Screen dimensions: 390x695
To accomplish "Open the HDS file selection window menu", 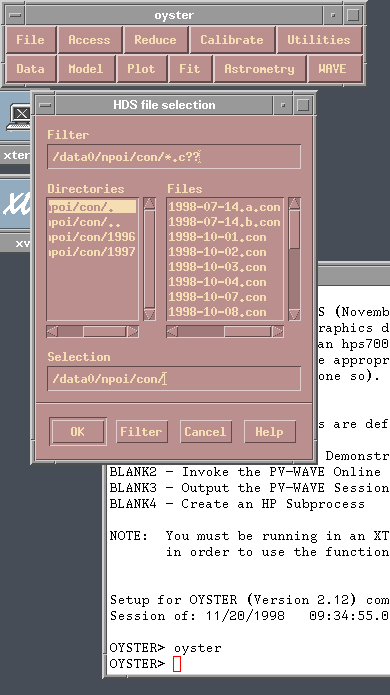I will [45, 105].
